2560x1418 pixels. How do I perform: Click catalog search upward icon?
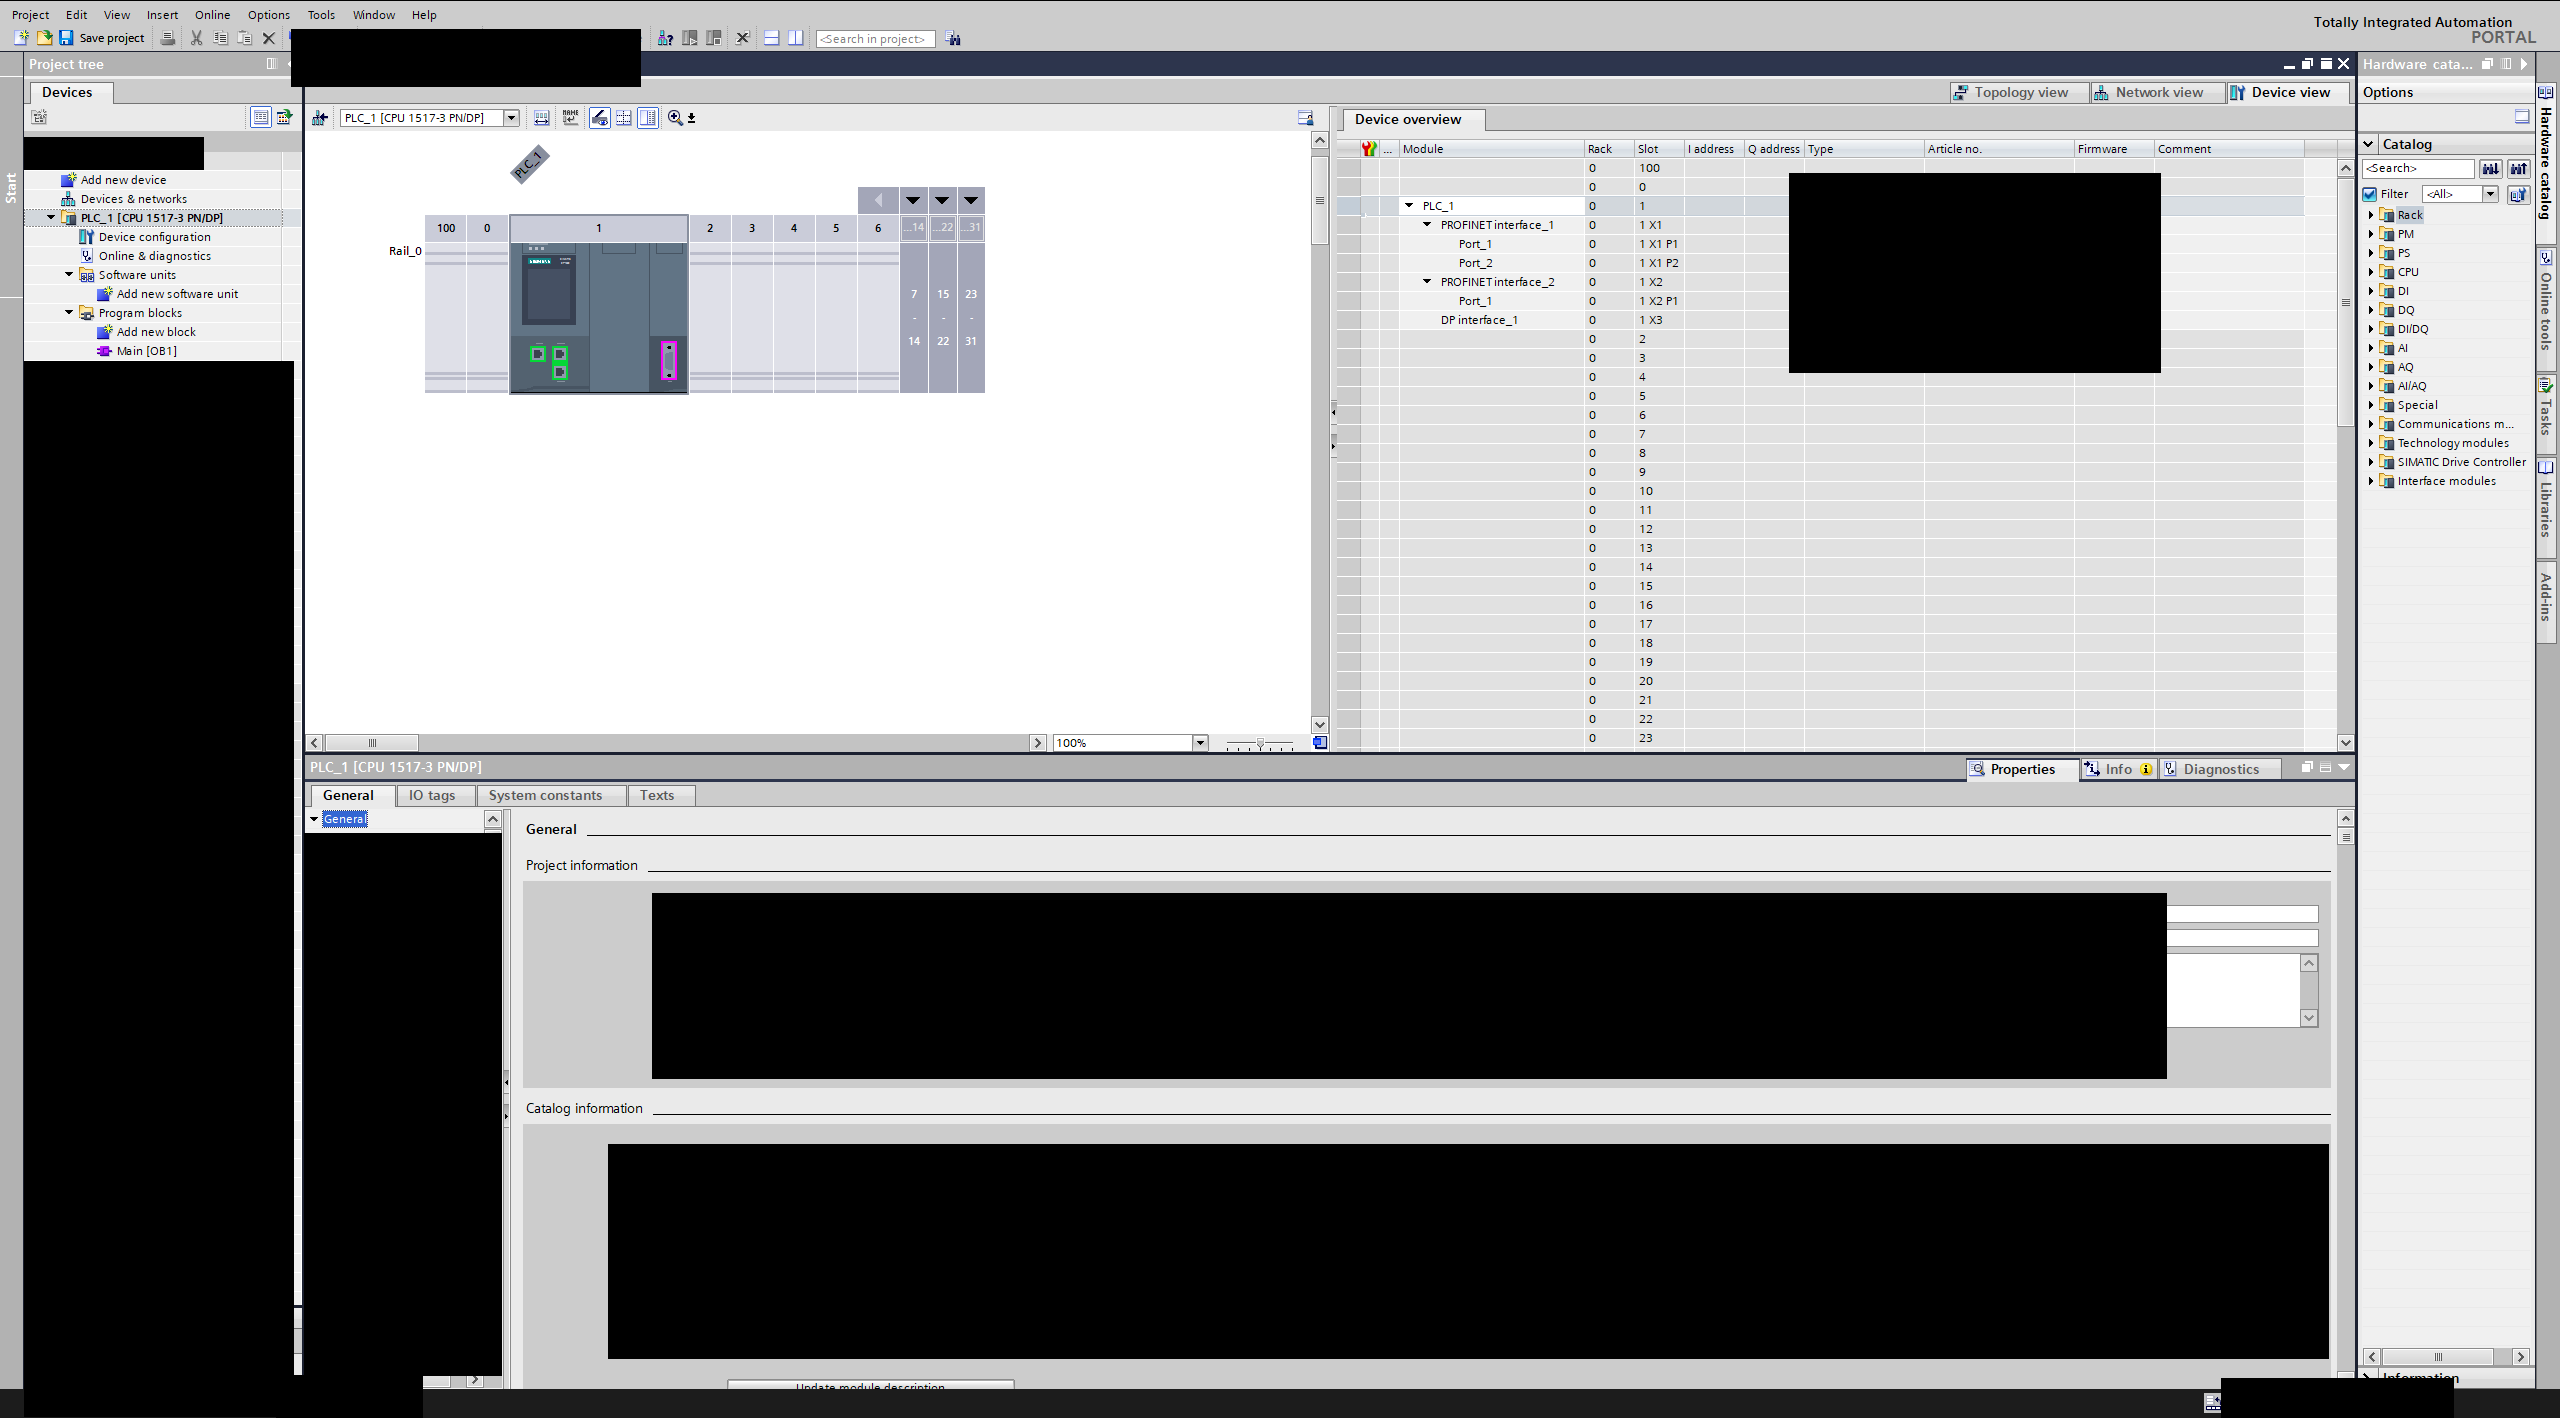2518,168
